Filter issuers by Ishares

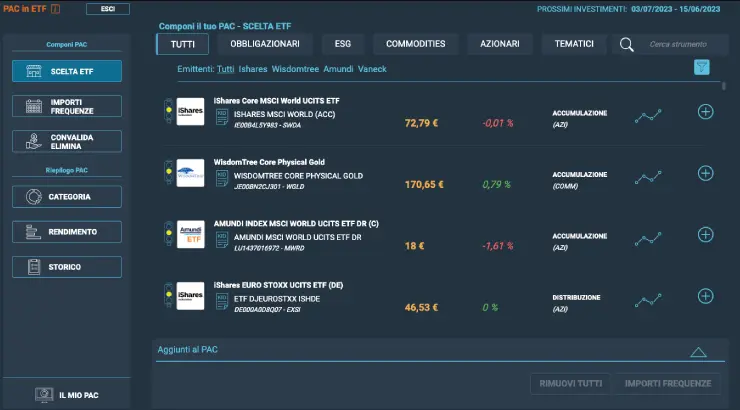coord(252,69)
